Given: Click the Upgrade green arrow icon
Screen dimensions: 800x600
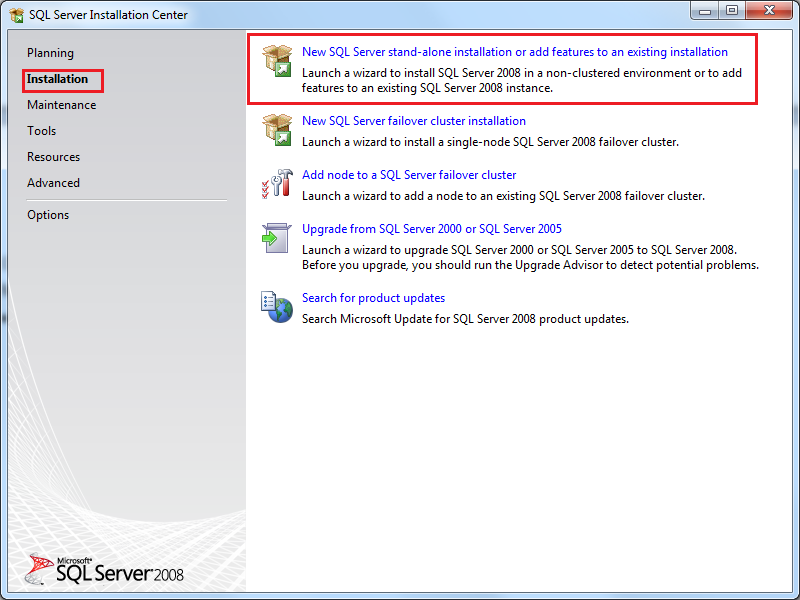Looking at the screenshot, I should click(x=277, y=238).
